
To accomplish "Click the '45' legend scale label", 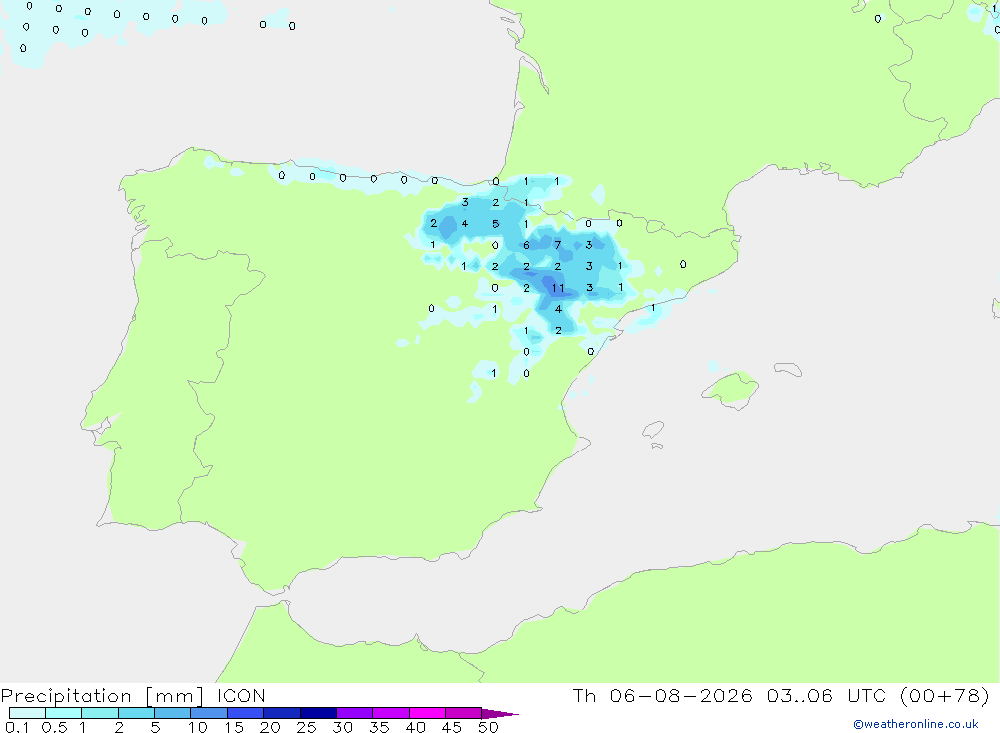I will pos(452,727).
